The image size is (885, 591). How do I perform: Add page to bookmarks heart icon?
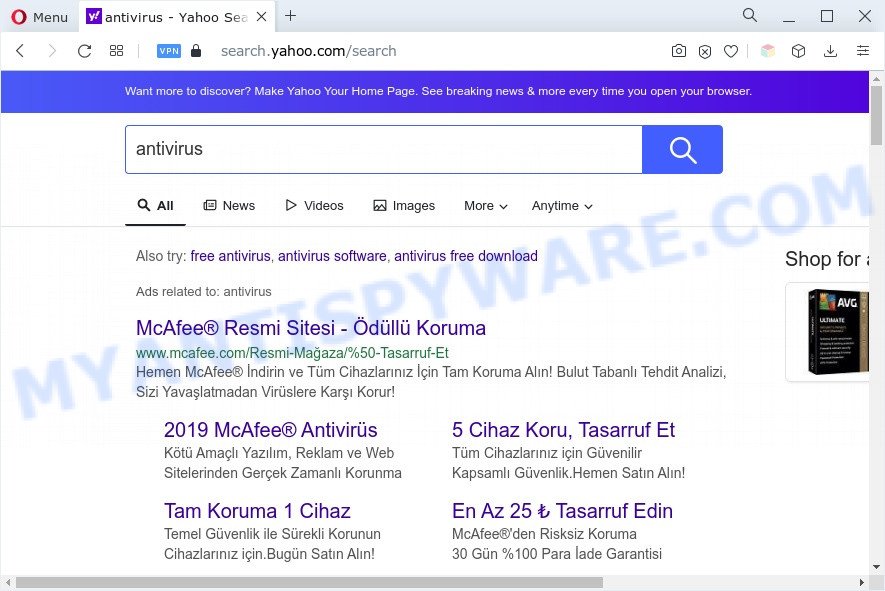tap(731, 51)
